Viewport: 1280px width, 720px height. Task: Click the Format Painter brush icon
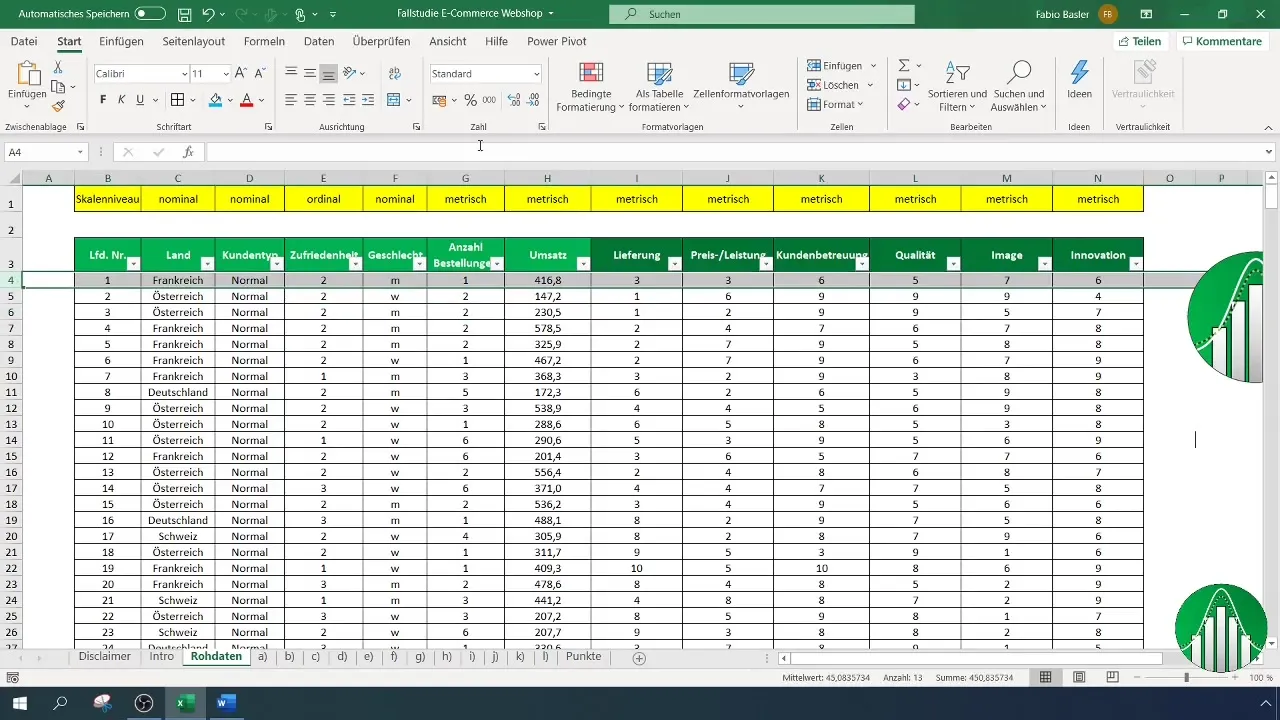pyautogui.click(x=58, y=106)
